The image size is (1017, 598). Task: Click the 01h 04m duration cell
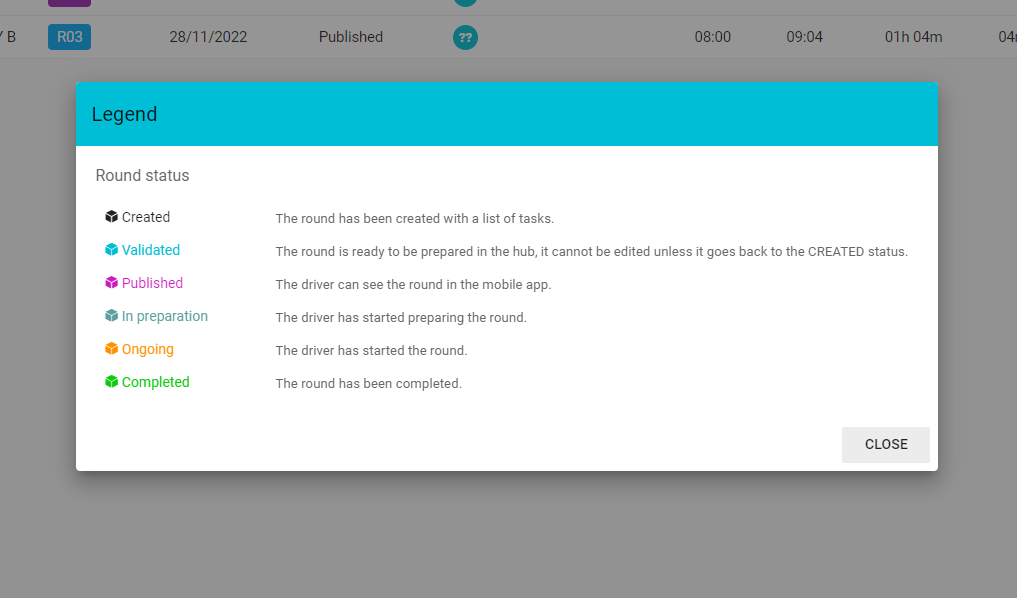[913, 37]
